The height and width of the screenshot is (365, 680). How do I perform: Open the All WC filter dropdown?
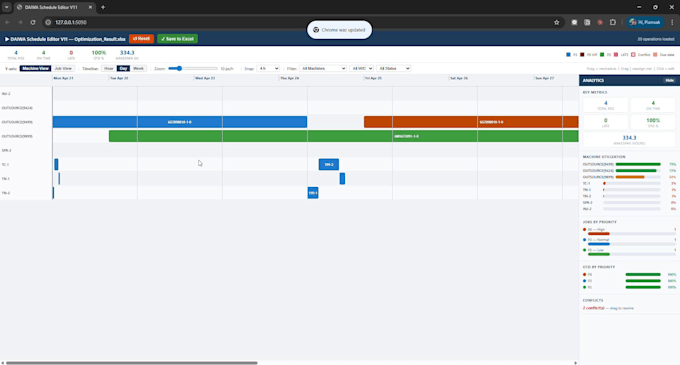tap(362, 68)
